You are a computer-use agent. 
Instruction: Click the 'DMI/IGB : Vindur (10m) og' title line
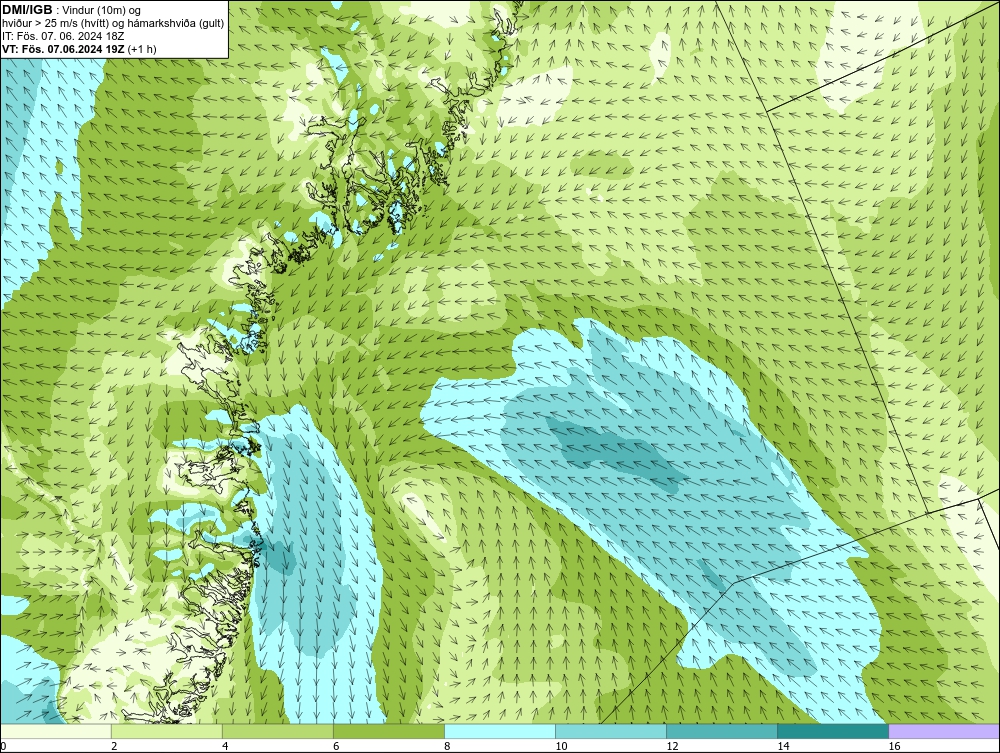tap(72, 10)
